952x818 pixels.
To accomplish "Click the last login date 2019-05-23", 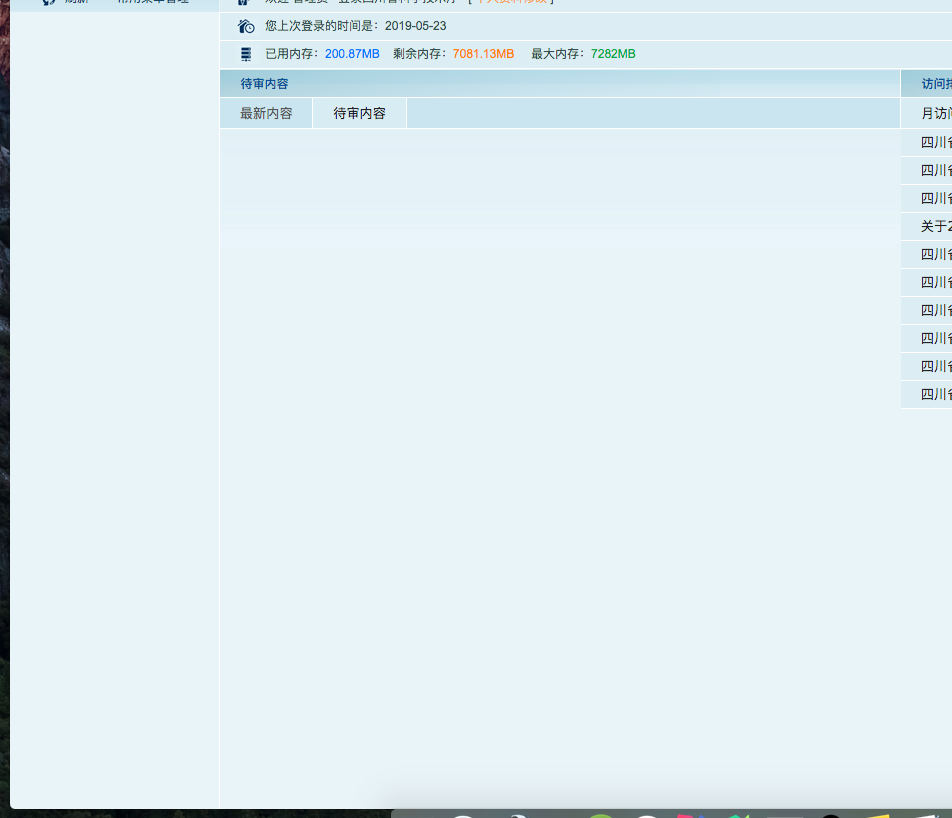I will [415, 26].
